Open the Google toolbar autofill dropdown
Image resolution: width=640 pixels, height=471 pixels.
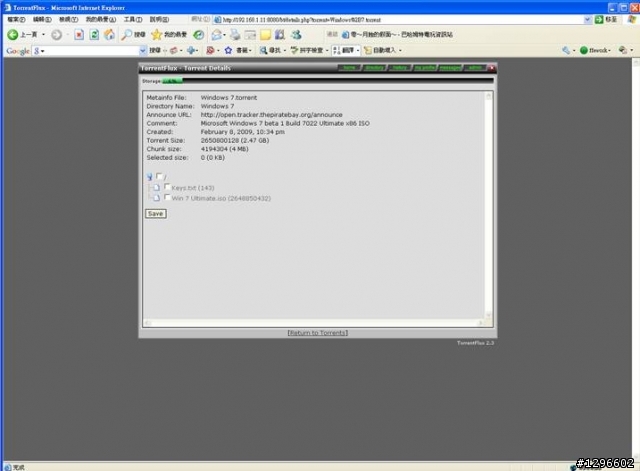click(x=400, y=50)
